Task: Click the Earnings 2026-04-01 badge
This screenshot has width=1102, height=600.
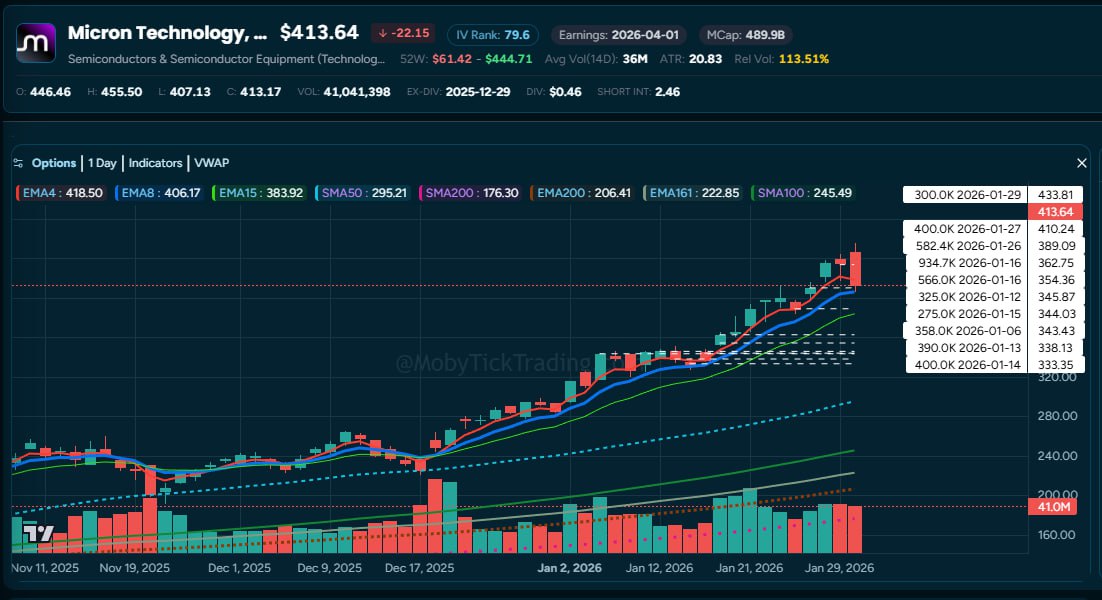Action: (618, 35)
